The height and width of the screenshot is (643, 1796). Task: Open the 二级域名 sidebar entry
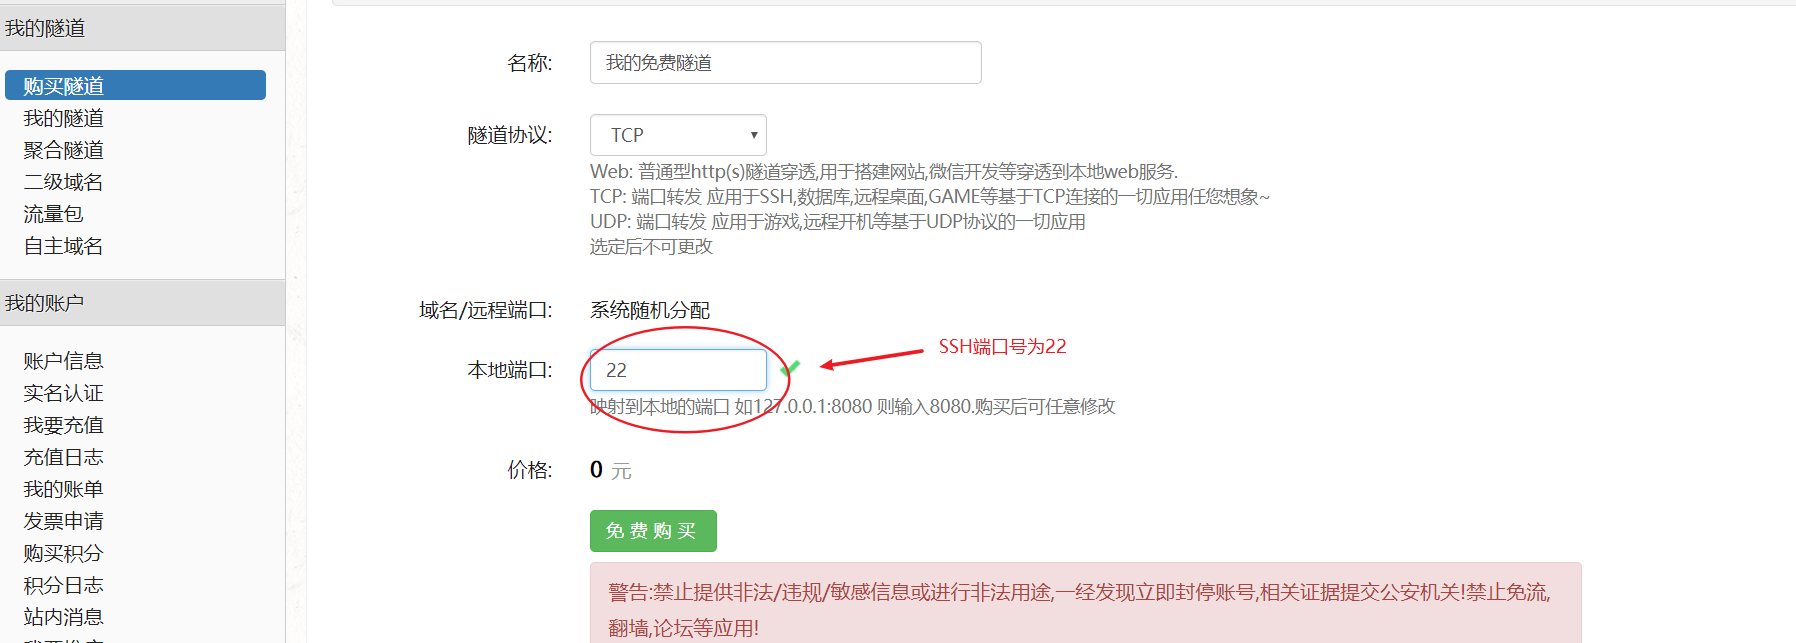[x=64, y=182]
